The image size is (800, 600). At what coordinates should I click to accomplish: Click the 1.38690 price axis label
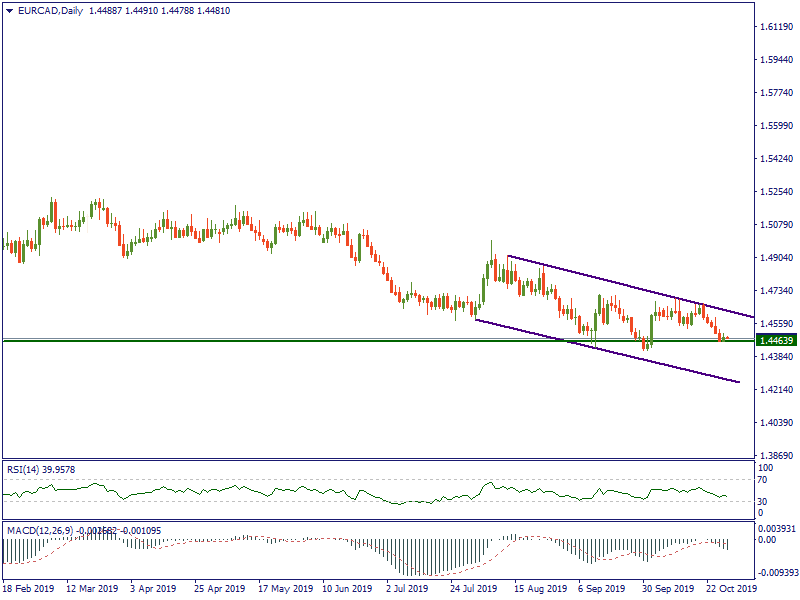[776, 455]
